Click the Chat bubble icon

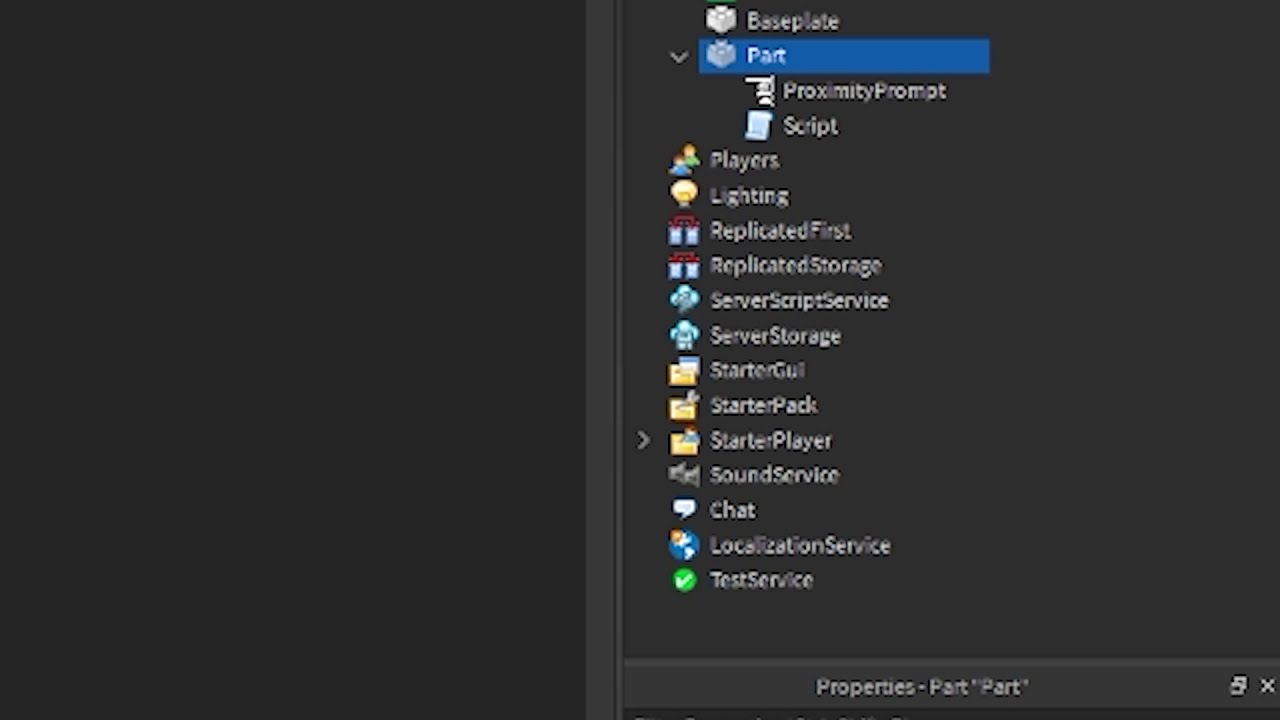[685, 509]
